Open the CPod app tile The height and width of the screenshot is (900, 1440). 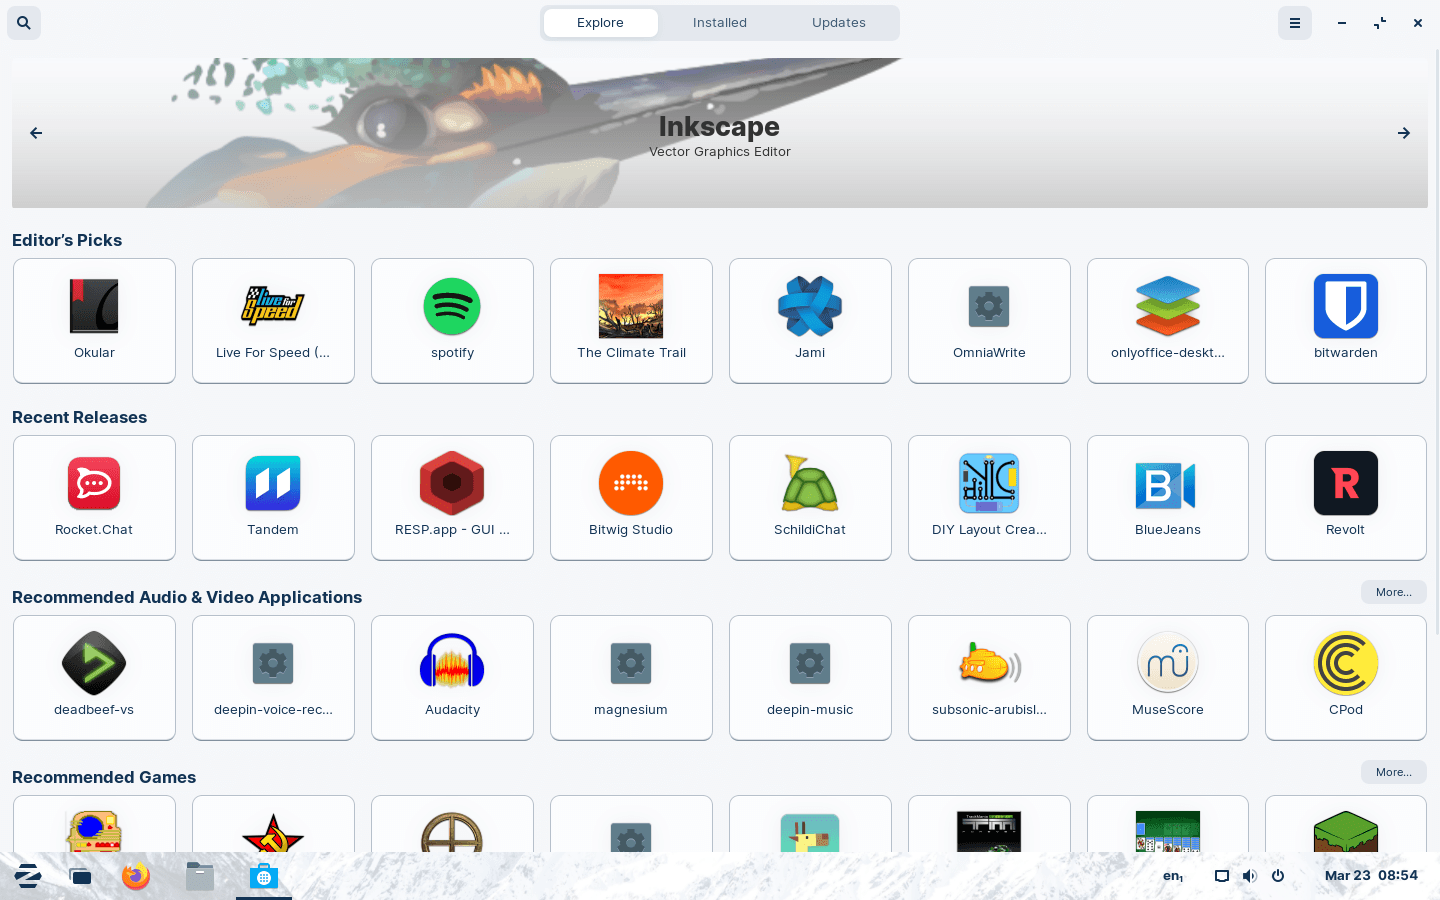click(x=1346, y=678)
